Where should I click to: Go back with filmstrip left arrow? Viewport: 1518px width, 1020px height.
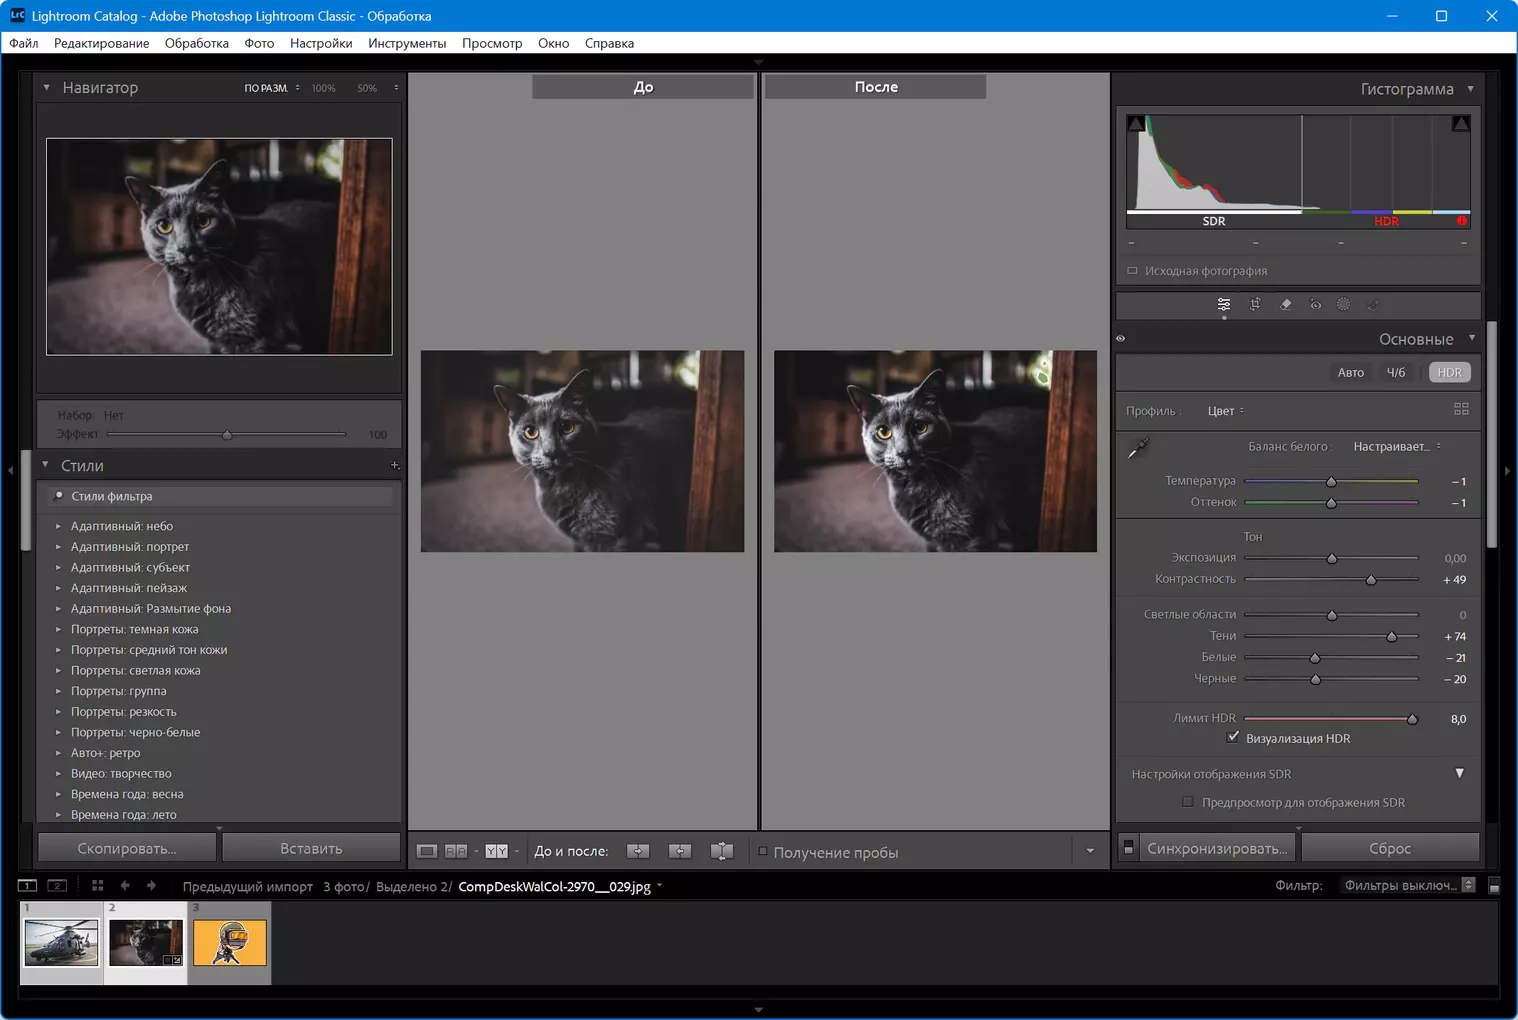click(x=125, y=885)
